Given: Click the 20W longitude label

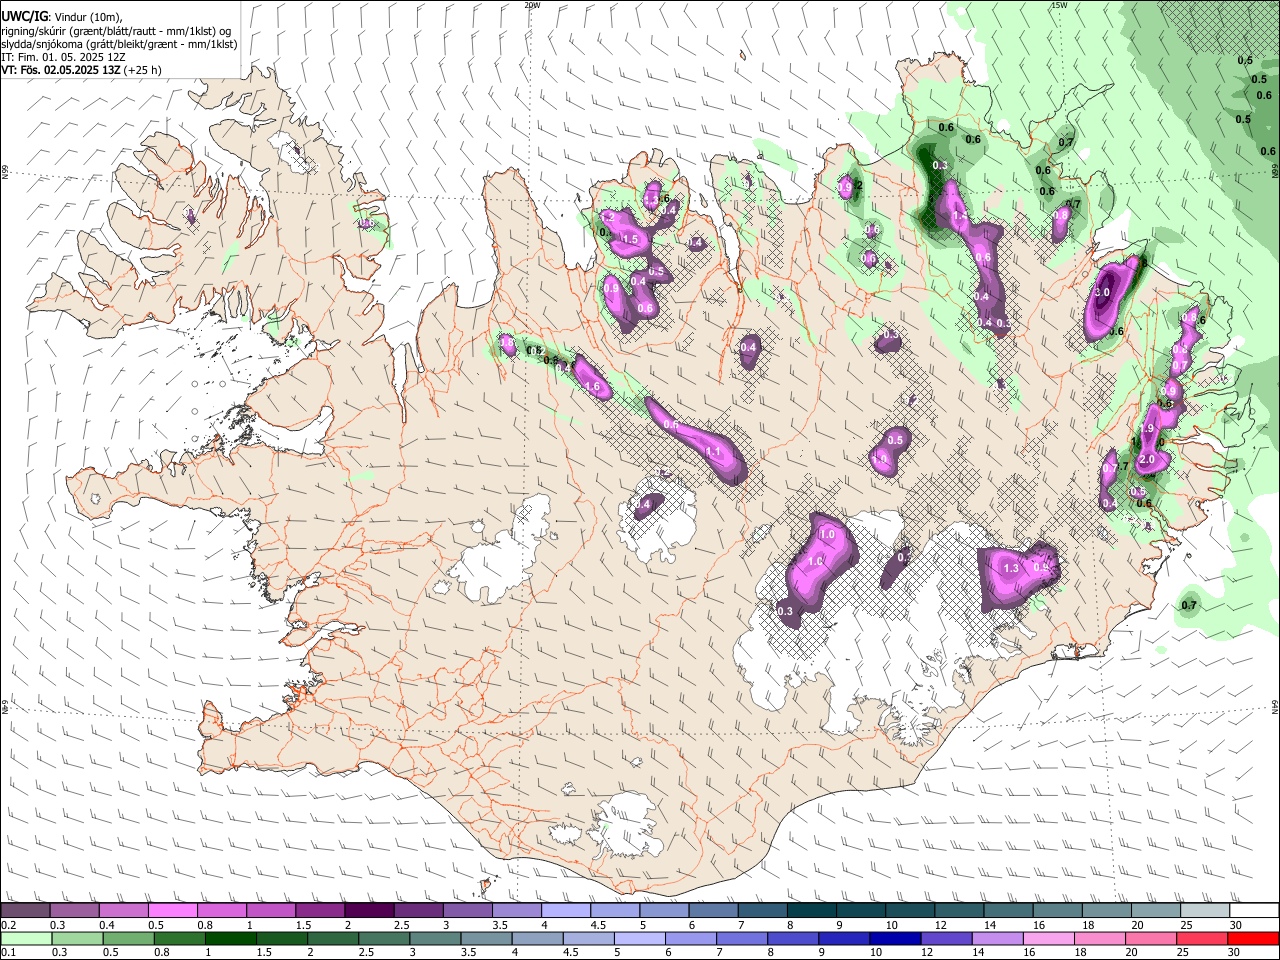Looking at the screenshot, I should [532, 5].
